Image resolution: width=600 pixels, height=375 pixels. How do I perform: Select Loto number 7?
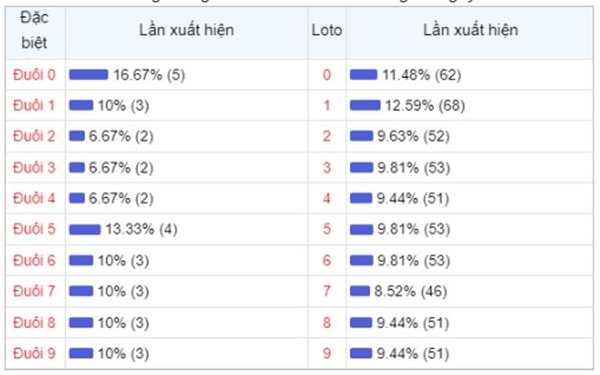[326, 291]
